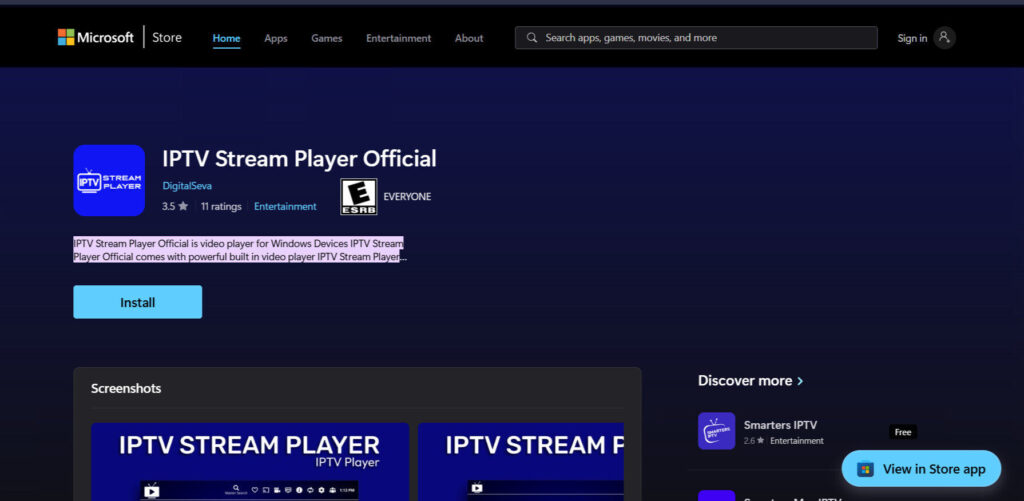The image size is (1024, 501).
Task: Click the Free price tag for Smarters IPTV
Action: (903, 432)
